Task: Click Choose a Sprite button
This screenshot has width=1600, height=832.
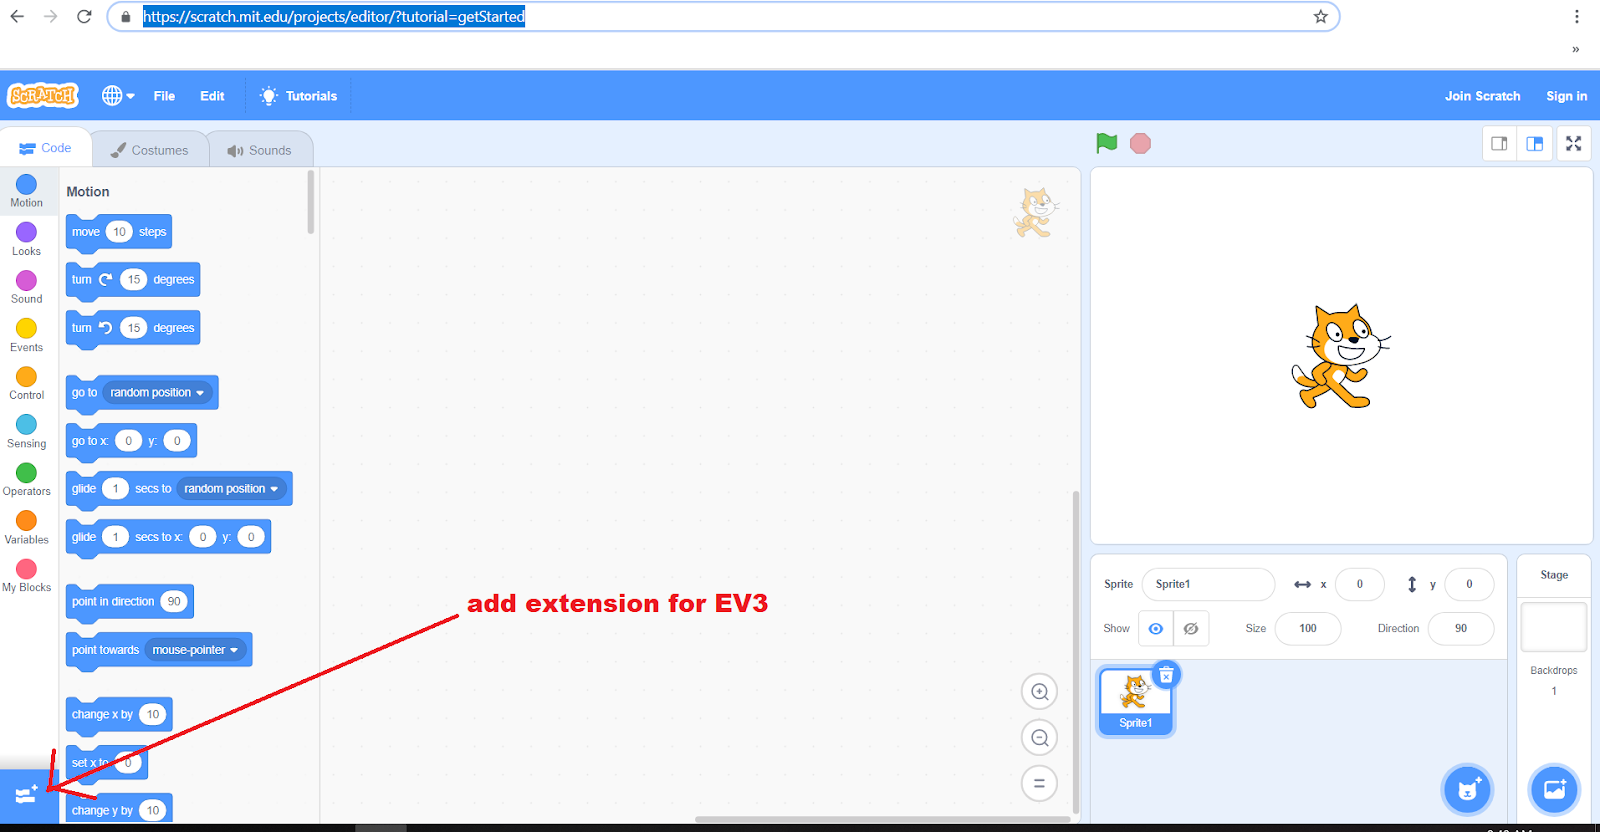Action: coord(1467,790)
